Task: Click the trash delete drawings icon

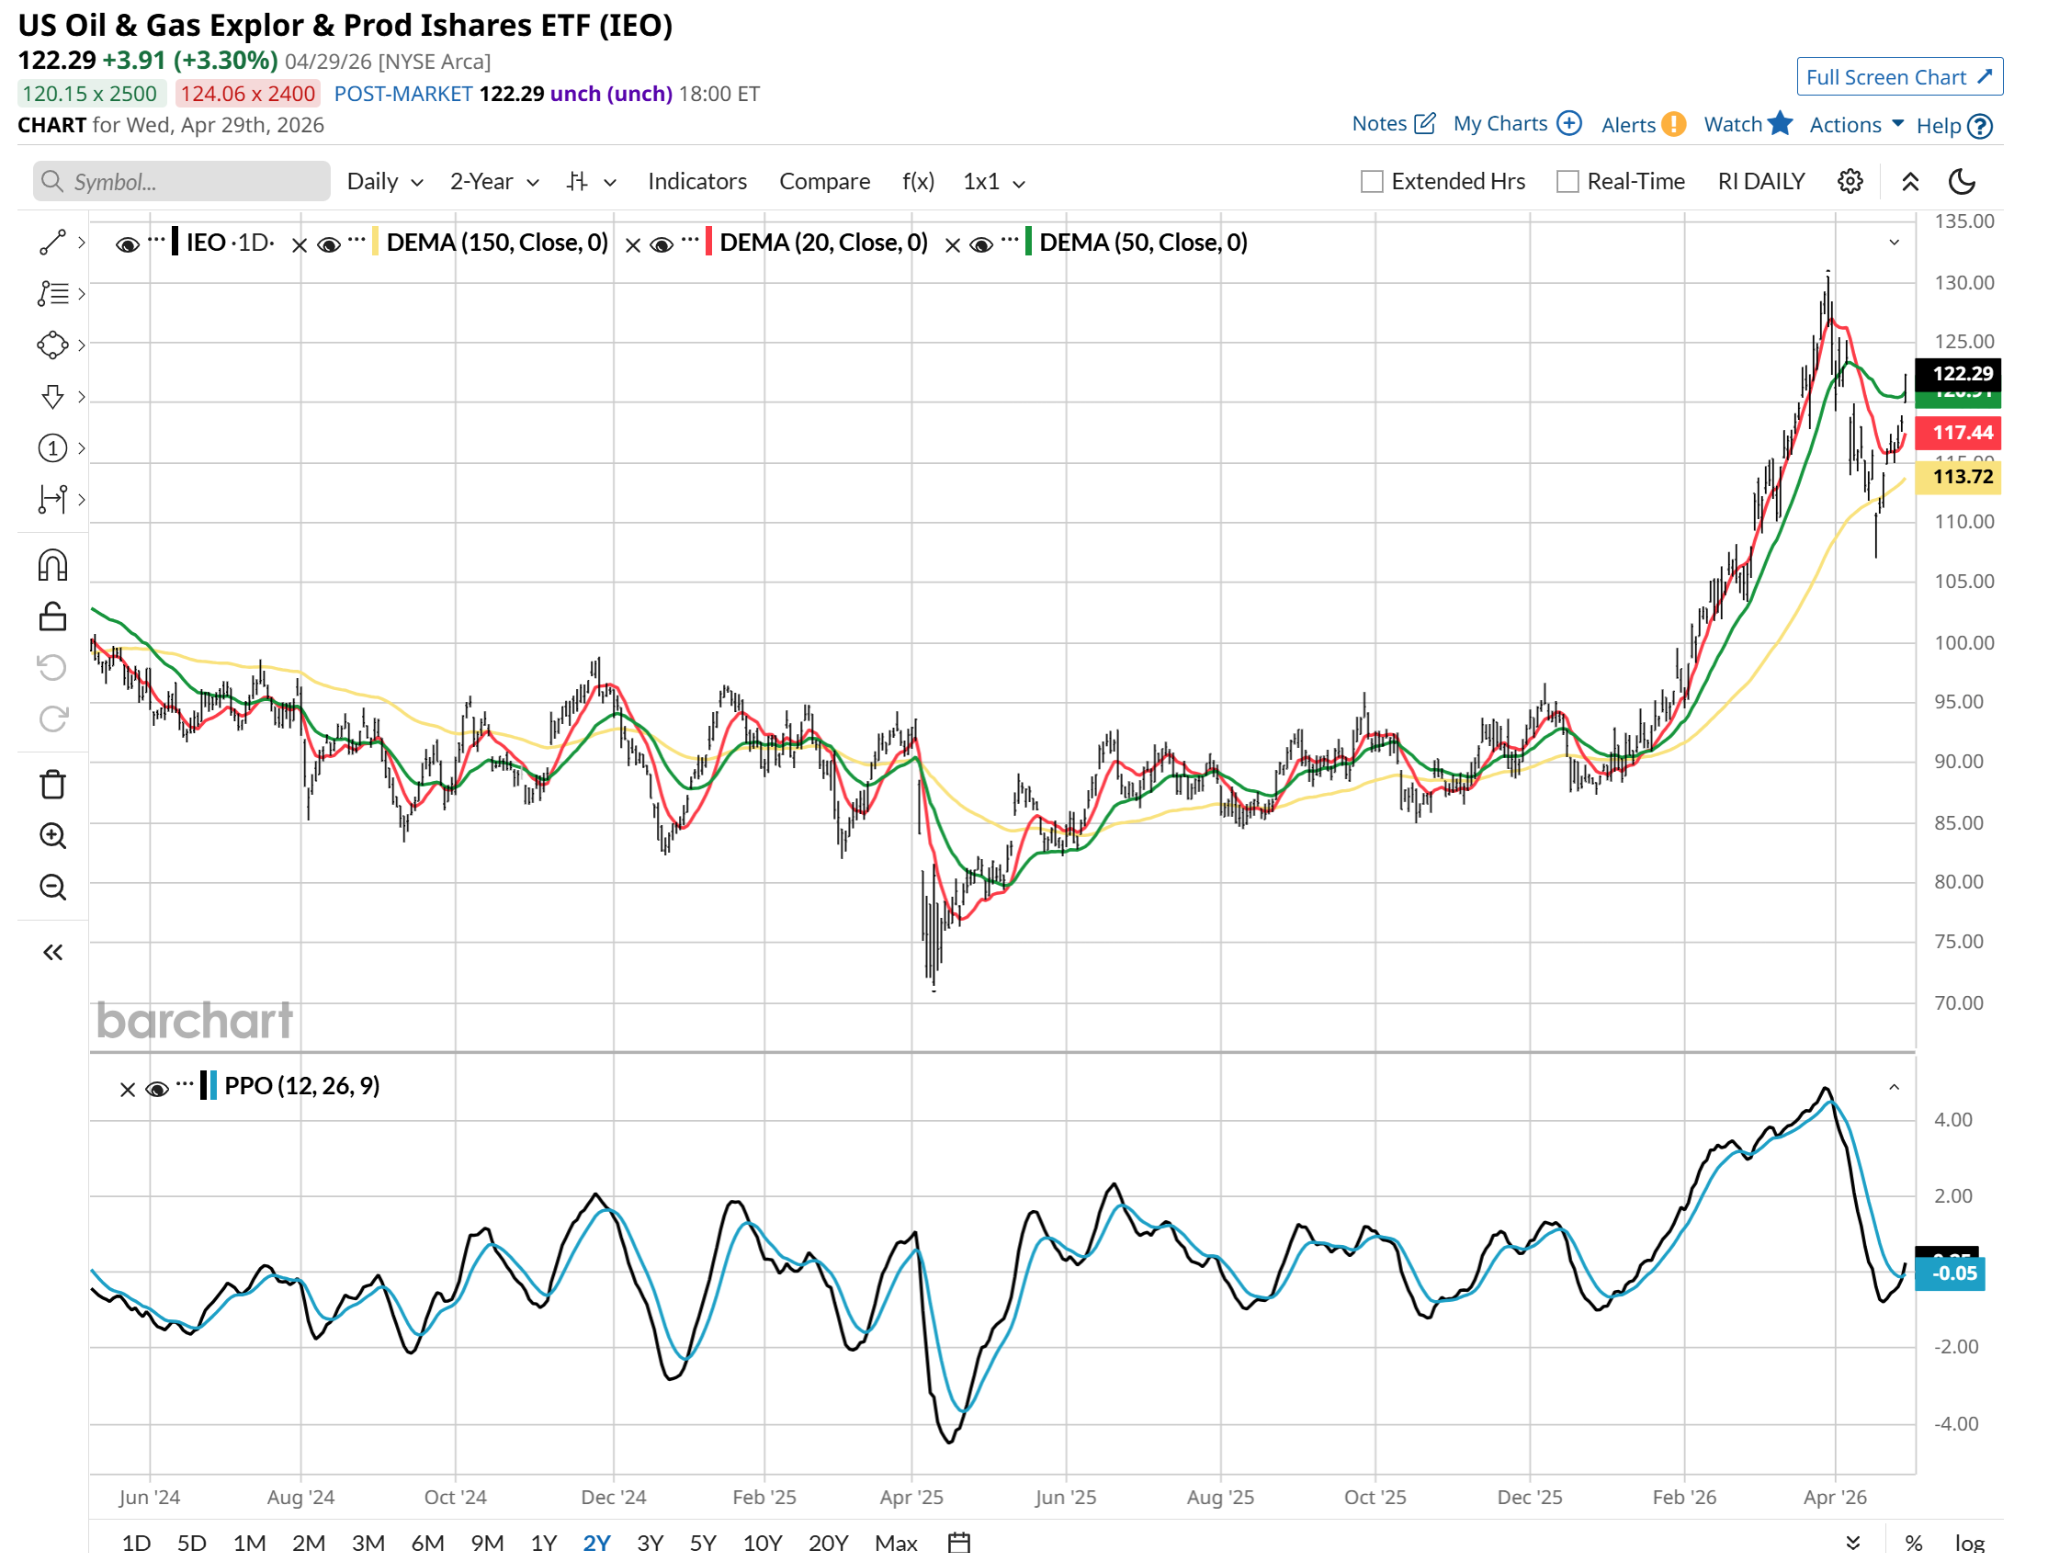Action: click(52, 785)
